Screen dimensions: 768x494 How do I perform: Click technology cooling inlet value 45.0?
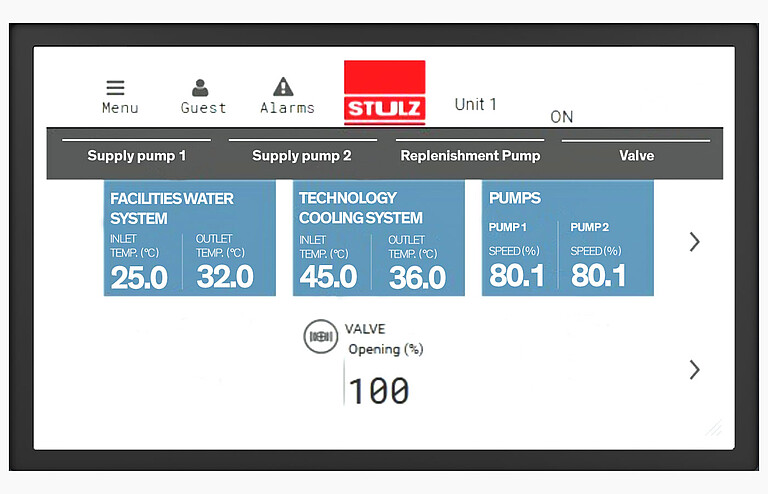click(329, 277)
